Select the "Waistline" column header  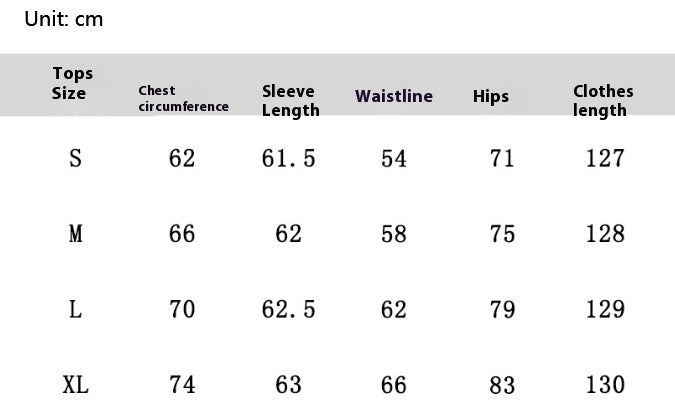point(394,96)
